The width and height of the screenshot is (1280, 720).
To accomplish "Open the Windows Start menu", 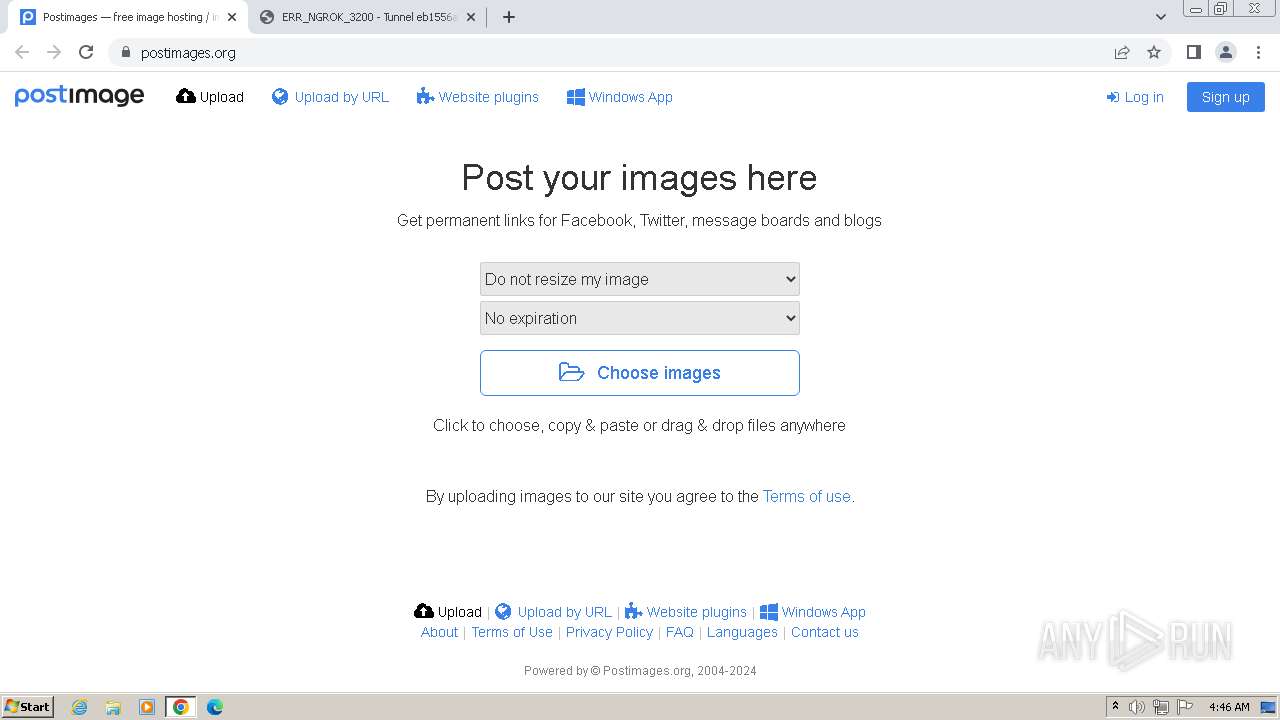I will click(28, 707).
